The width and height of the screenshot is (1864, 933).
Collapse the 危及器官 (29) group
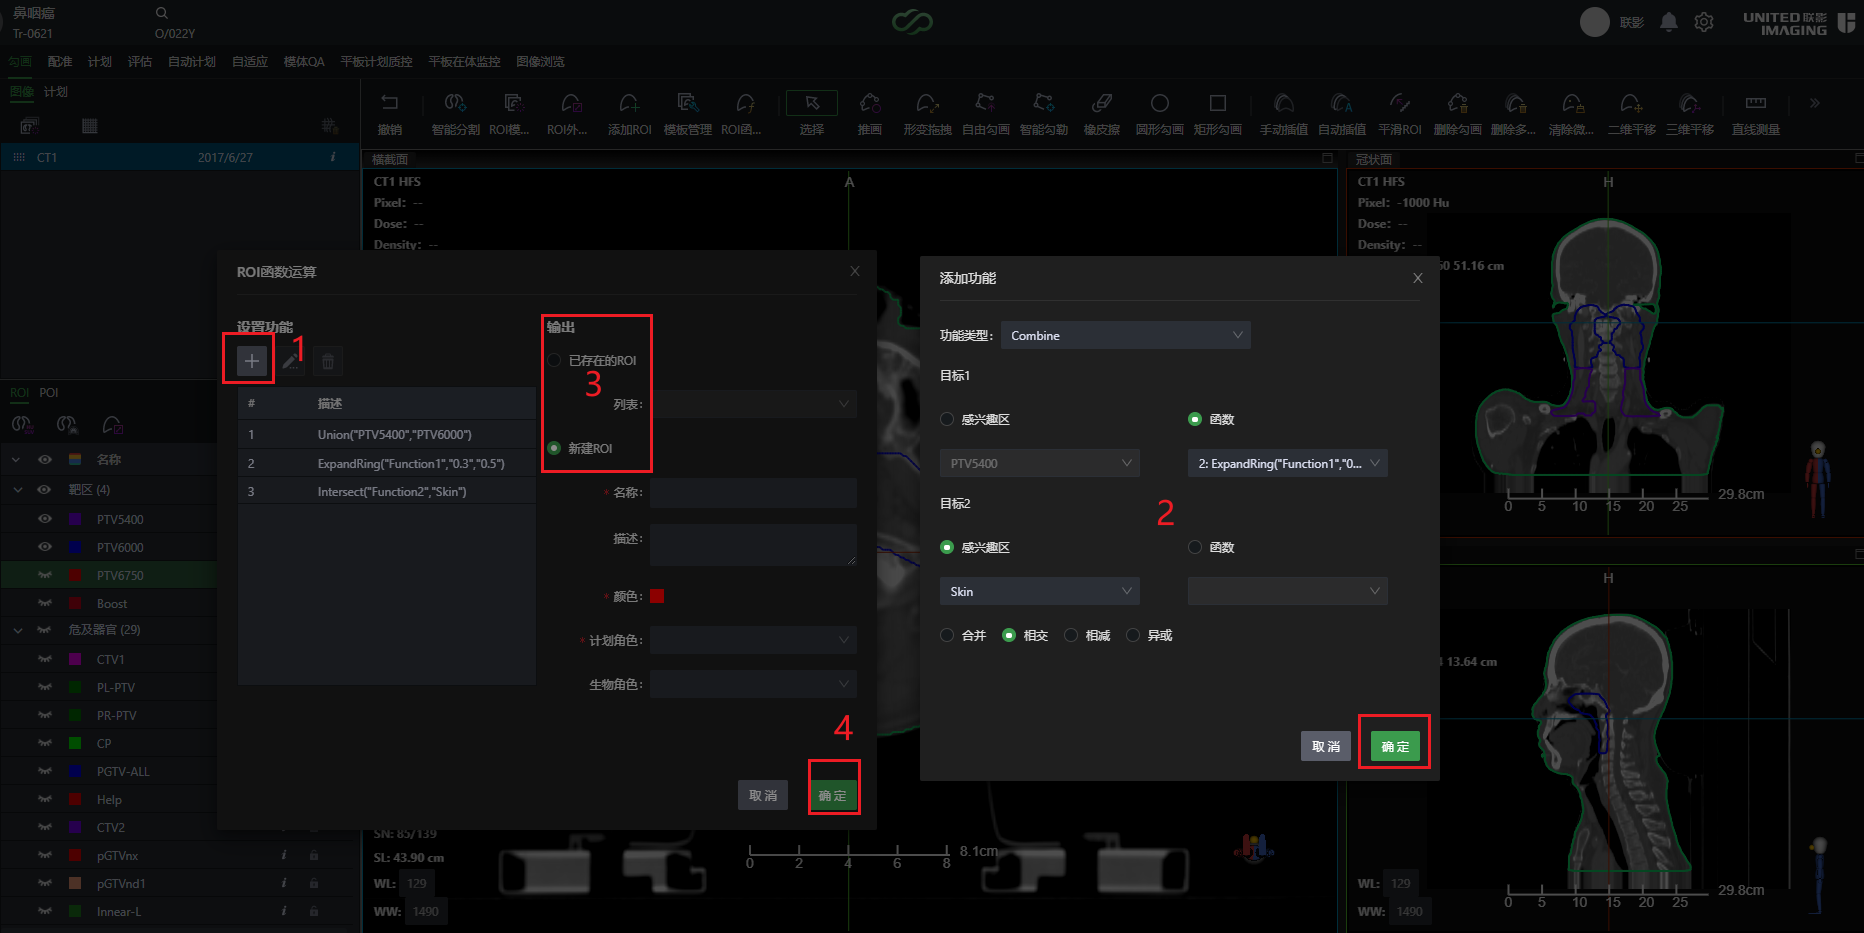[17, 630]
